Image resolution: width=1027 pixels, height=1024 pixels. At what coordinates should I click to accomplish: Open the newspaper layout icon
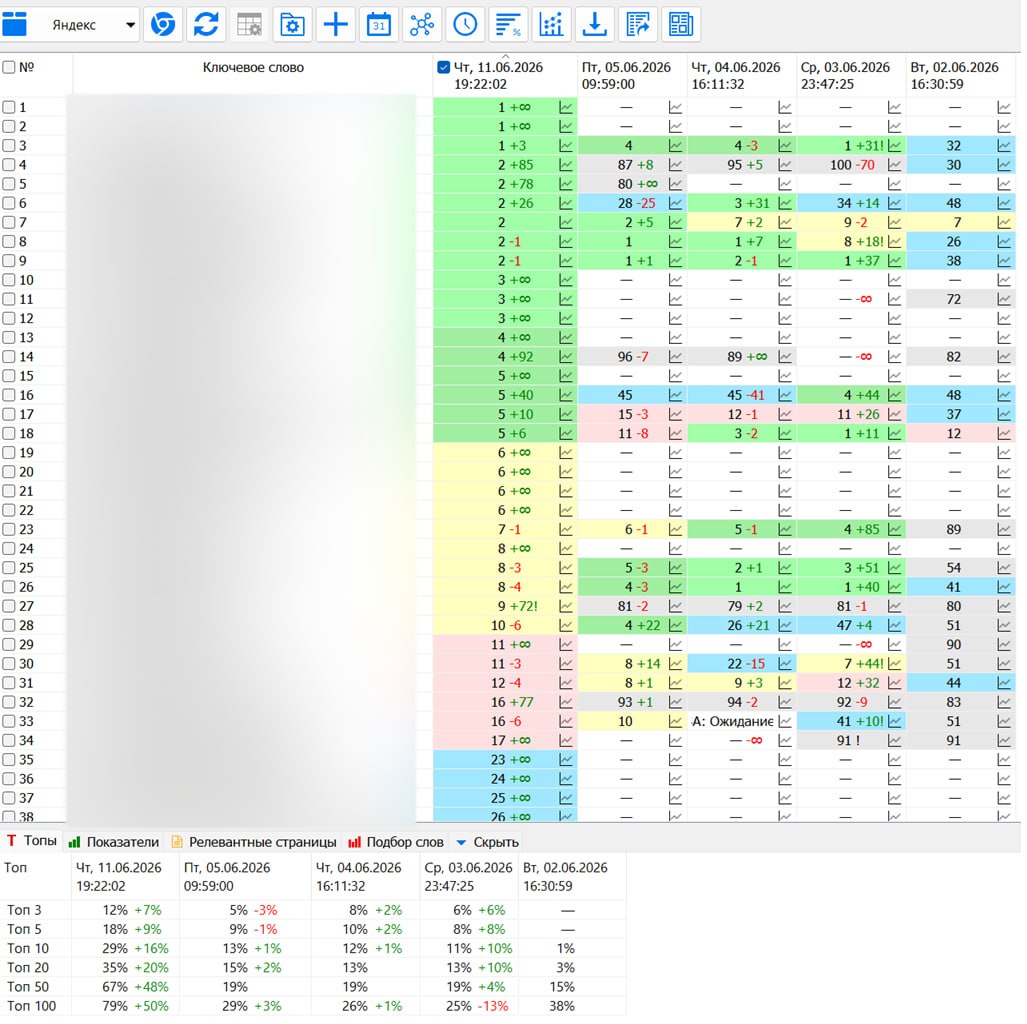coord(681,24)
